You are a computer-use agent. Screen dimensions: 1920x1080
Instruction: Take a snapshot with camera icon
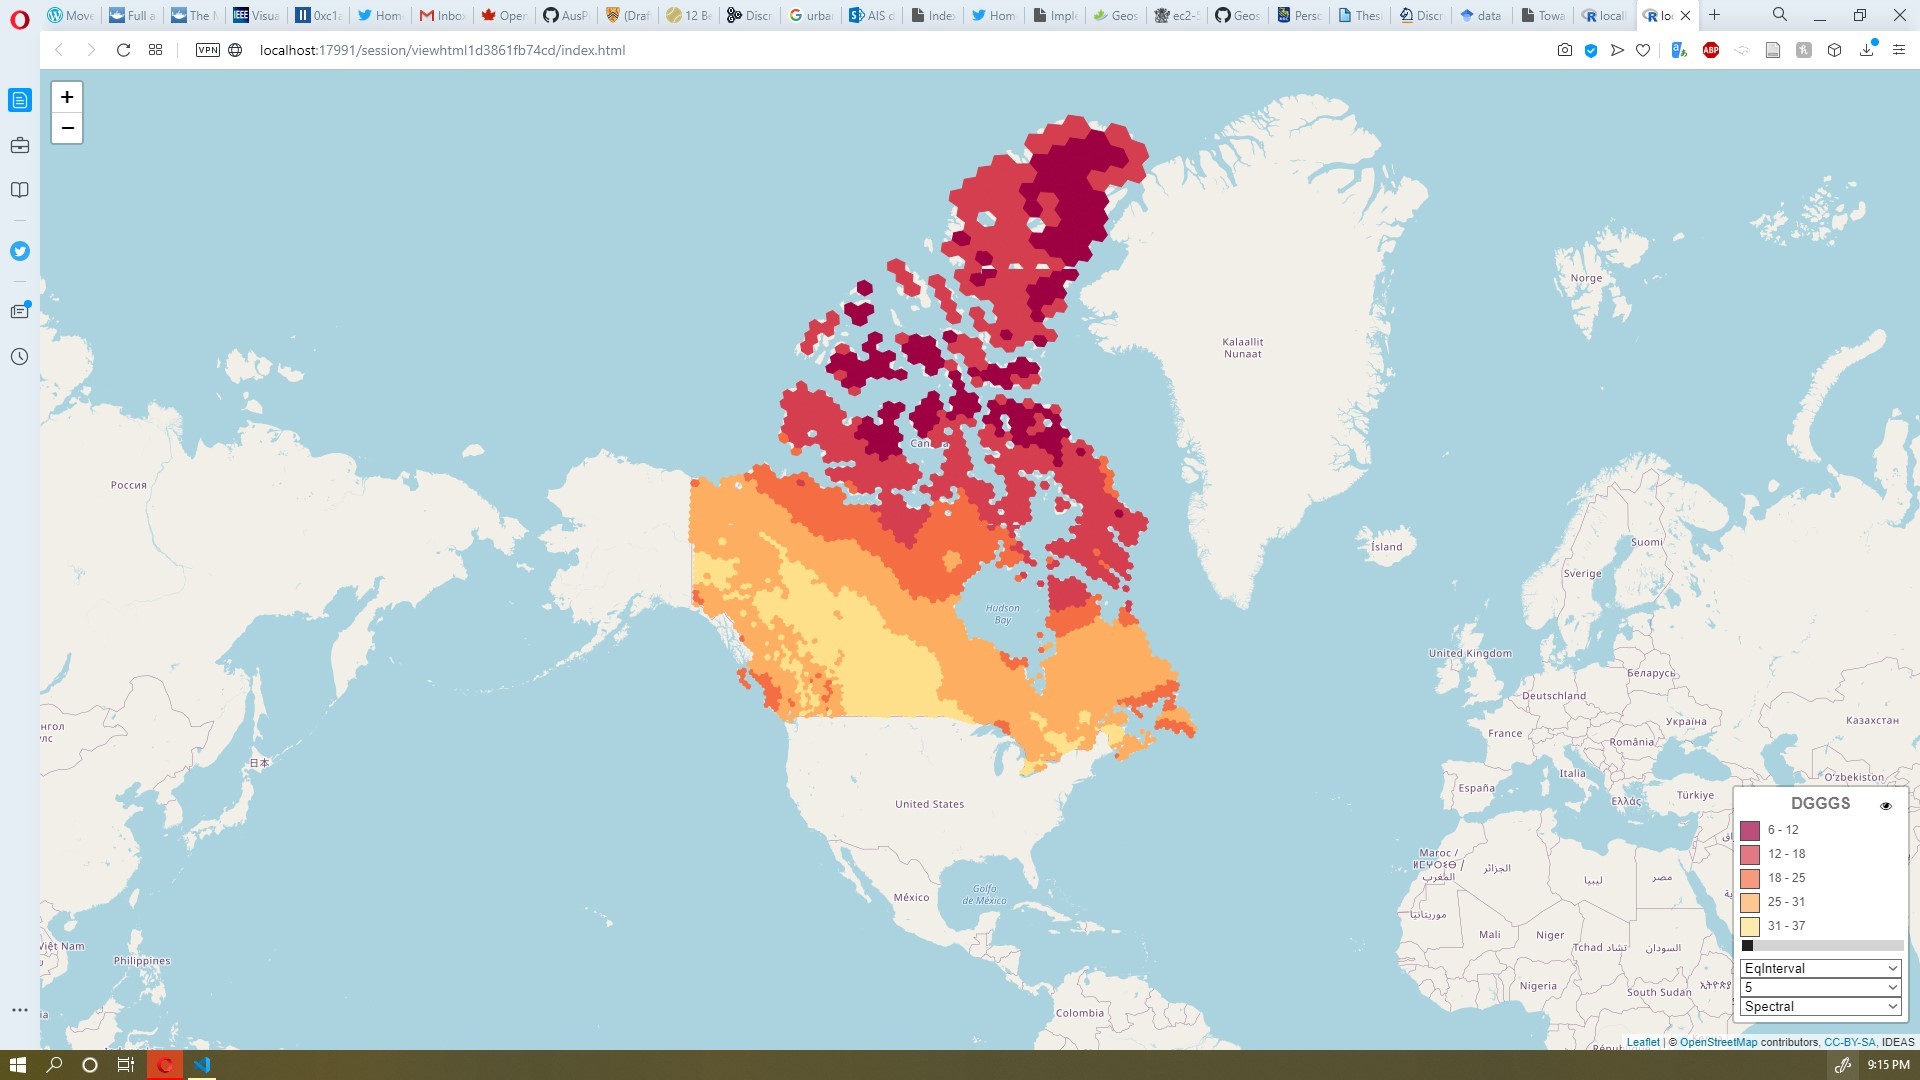[1565, 50]
